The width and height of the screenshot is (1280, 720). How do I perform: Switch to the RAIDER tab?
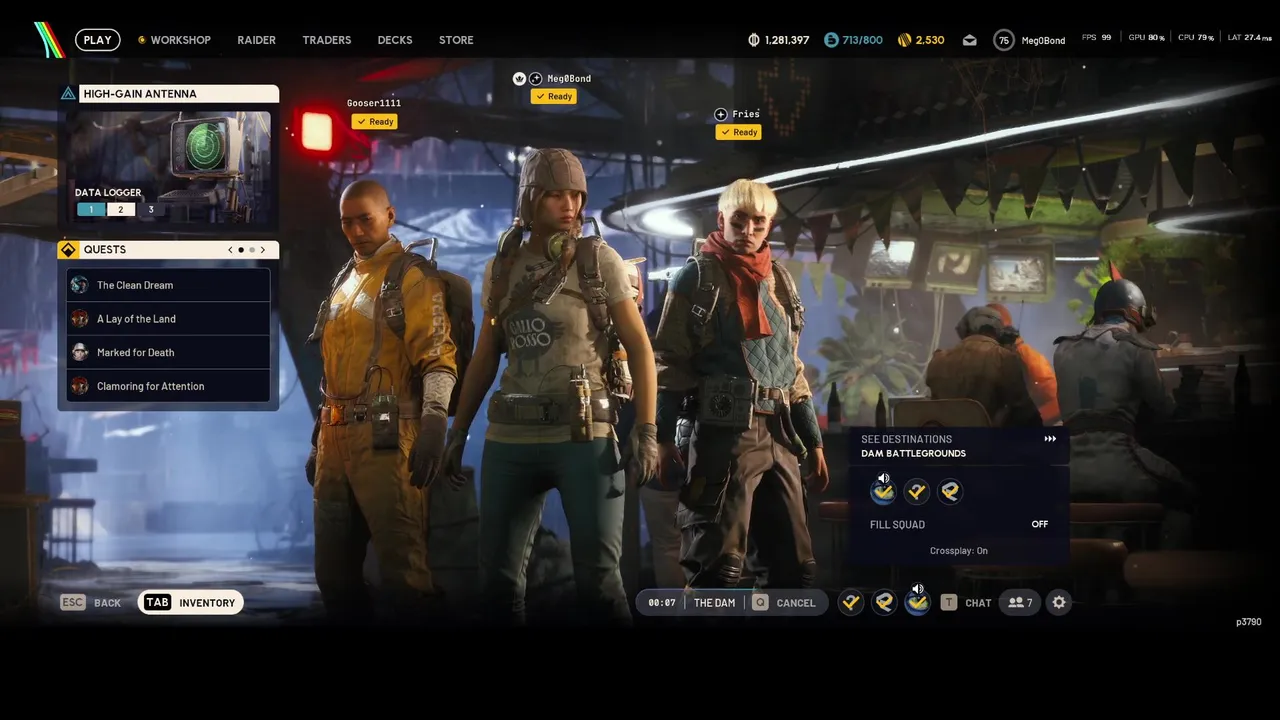[256, 40]
